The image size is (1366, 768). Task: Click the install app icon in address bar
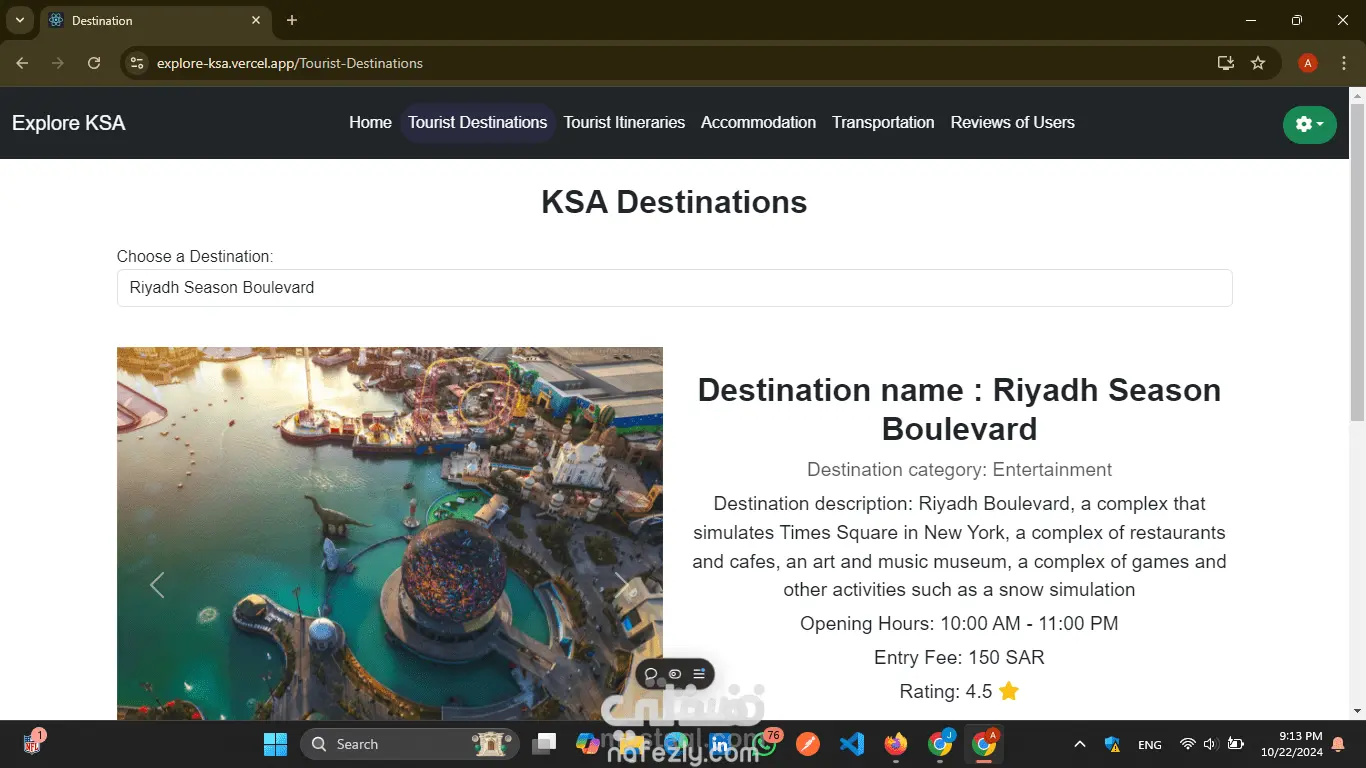point(1225,63)
